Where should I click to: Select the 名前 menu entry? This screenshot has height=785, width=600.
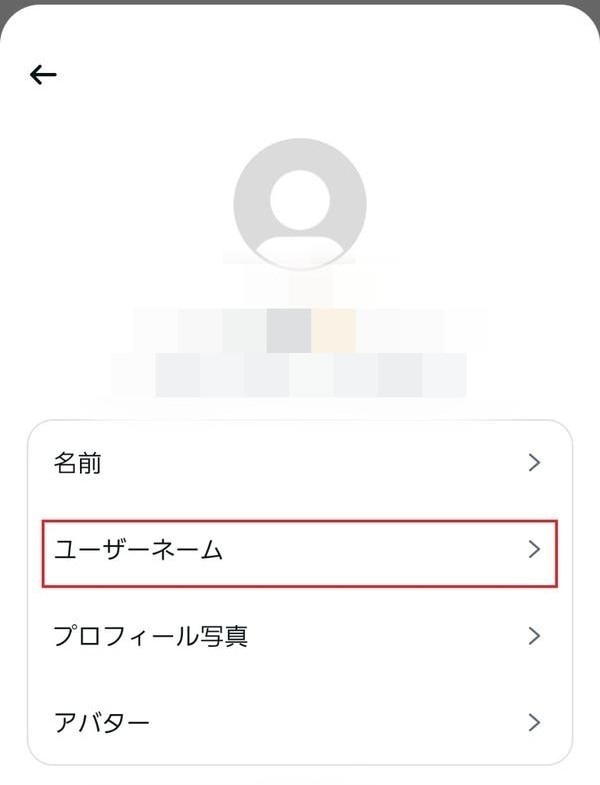(78, 463)
